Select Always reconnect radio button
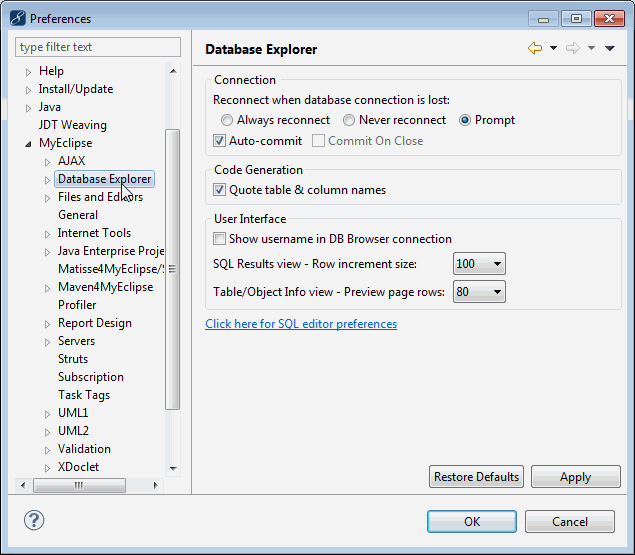The width and height of the screenshot is (635, 555). pos(227,120)
